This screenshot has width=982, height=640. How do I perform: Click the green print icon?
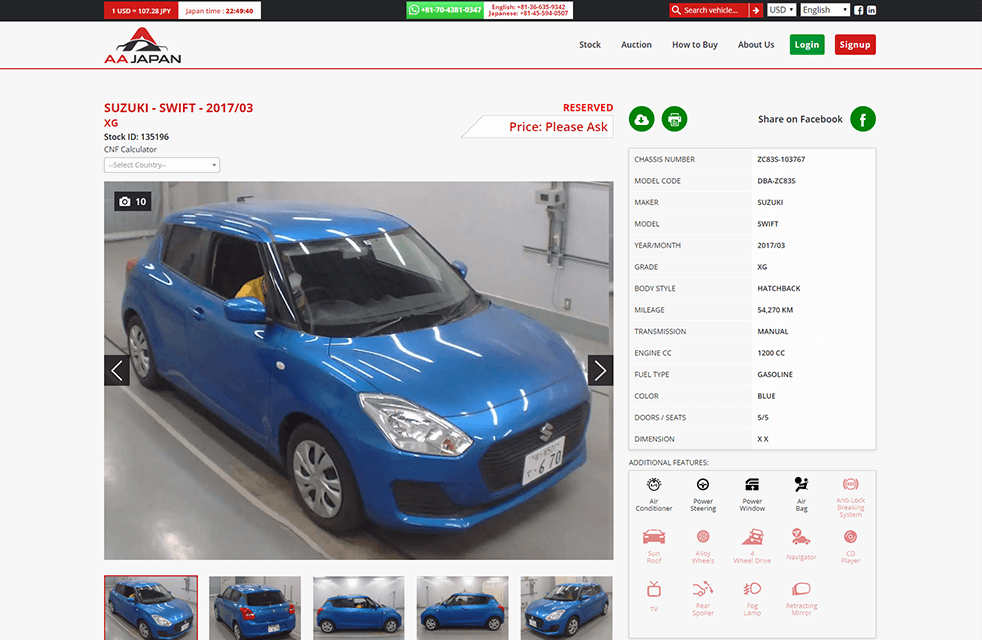(674, 120)
